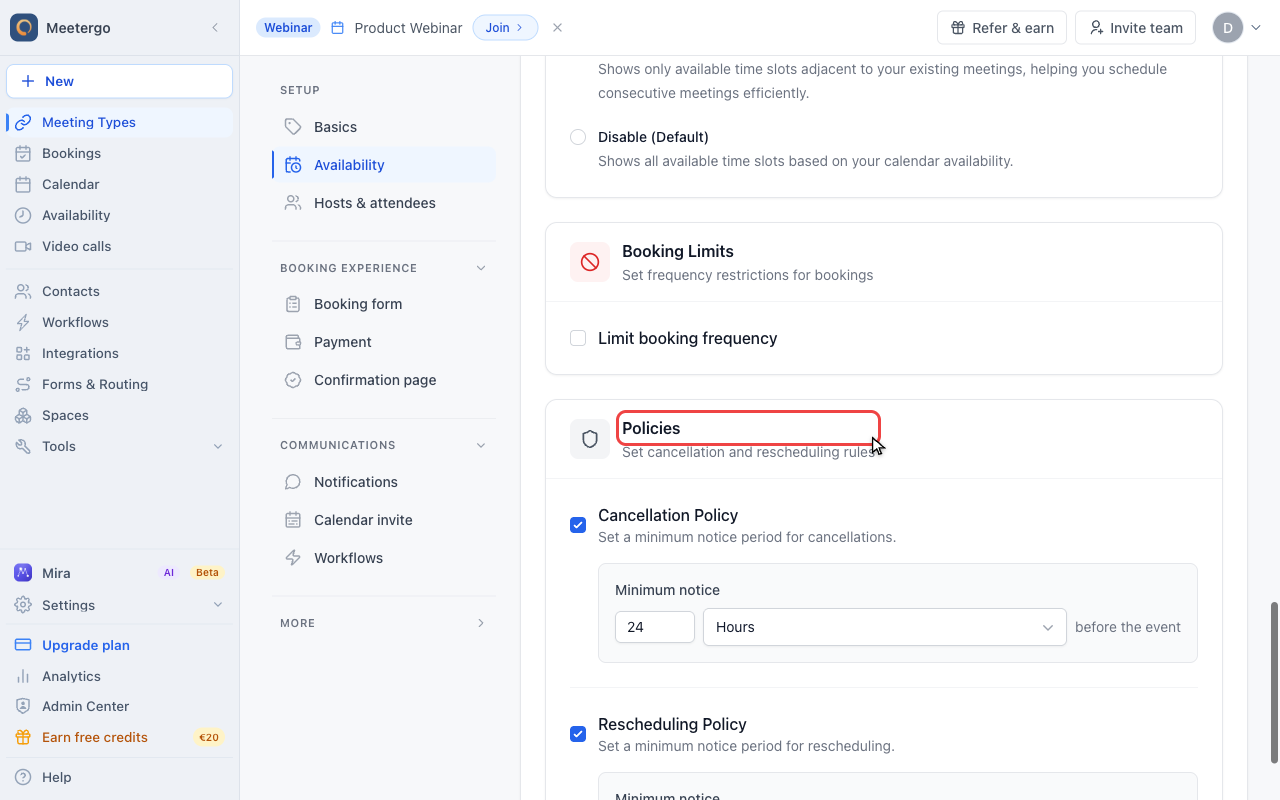Click the Policies heading text
Screen dimensions: 1280x800
point(651,428)
